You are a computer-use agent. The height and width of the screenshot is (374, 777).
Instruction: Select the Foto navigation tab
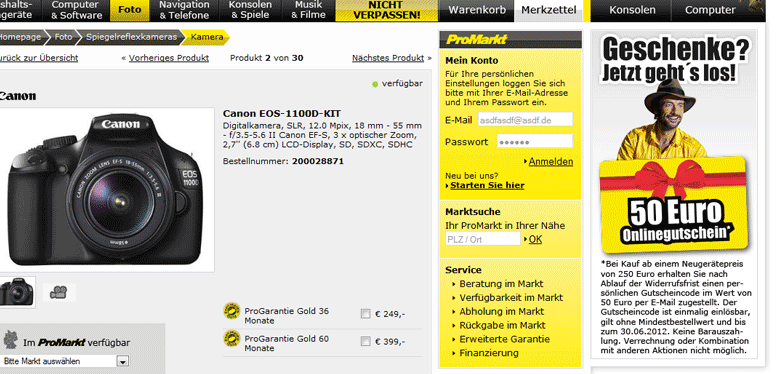click(129, 10)
